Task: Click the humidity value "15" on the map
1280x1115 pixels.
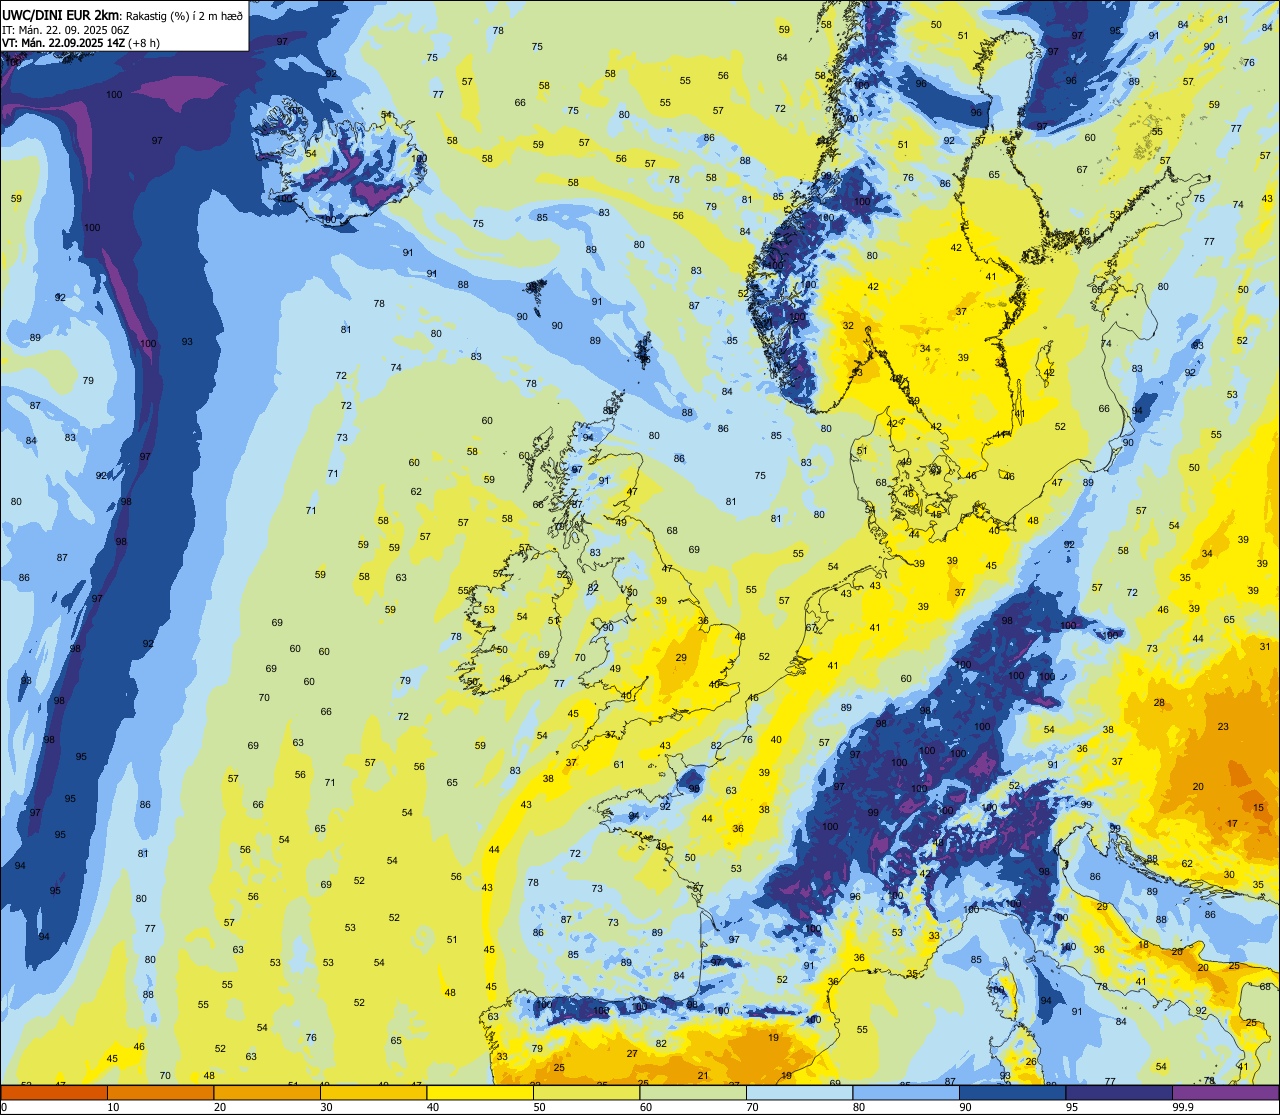Action: tap(1258, 807)
